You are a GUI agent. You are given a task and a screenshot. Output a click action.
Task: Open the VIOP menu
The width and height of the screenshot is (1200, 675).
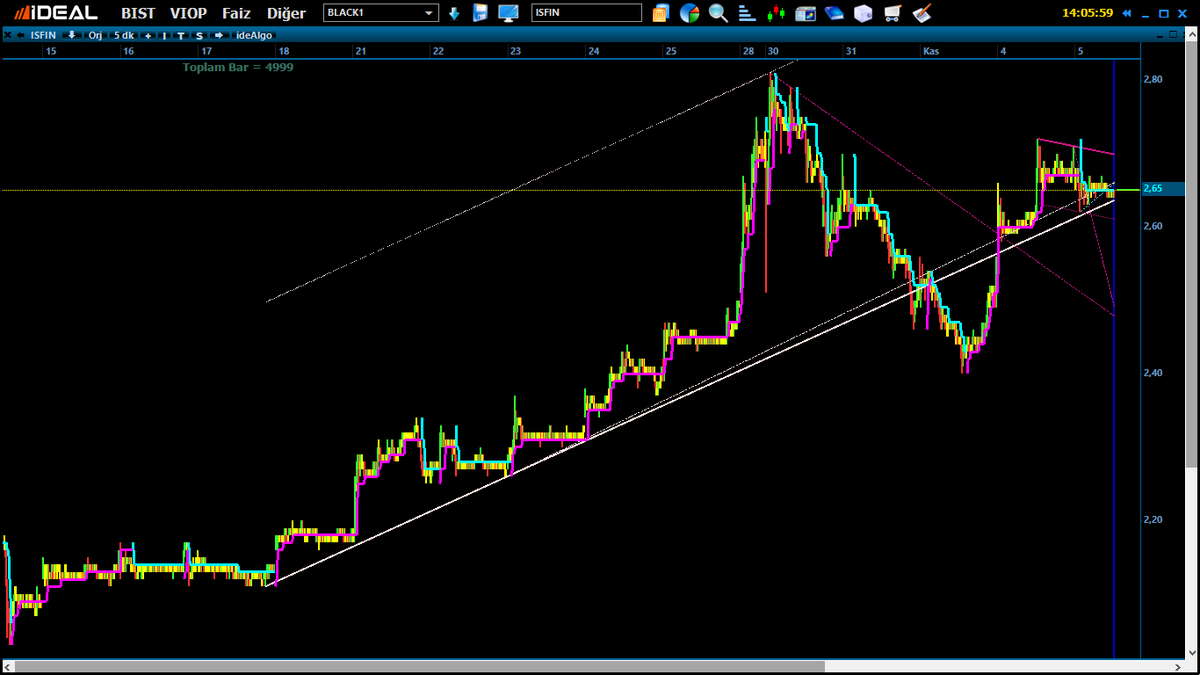pyautogui.click(x=189, y=13)
